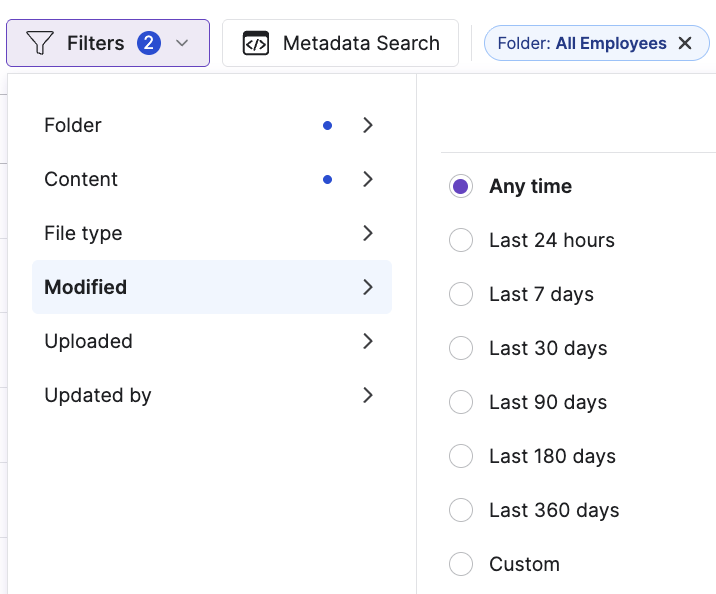Image resolution: width=716 pixels, height=594 pixels.
Task: Click the Metadata Search code icon
Action: pos(256,43)
